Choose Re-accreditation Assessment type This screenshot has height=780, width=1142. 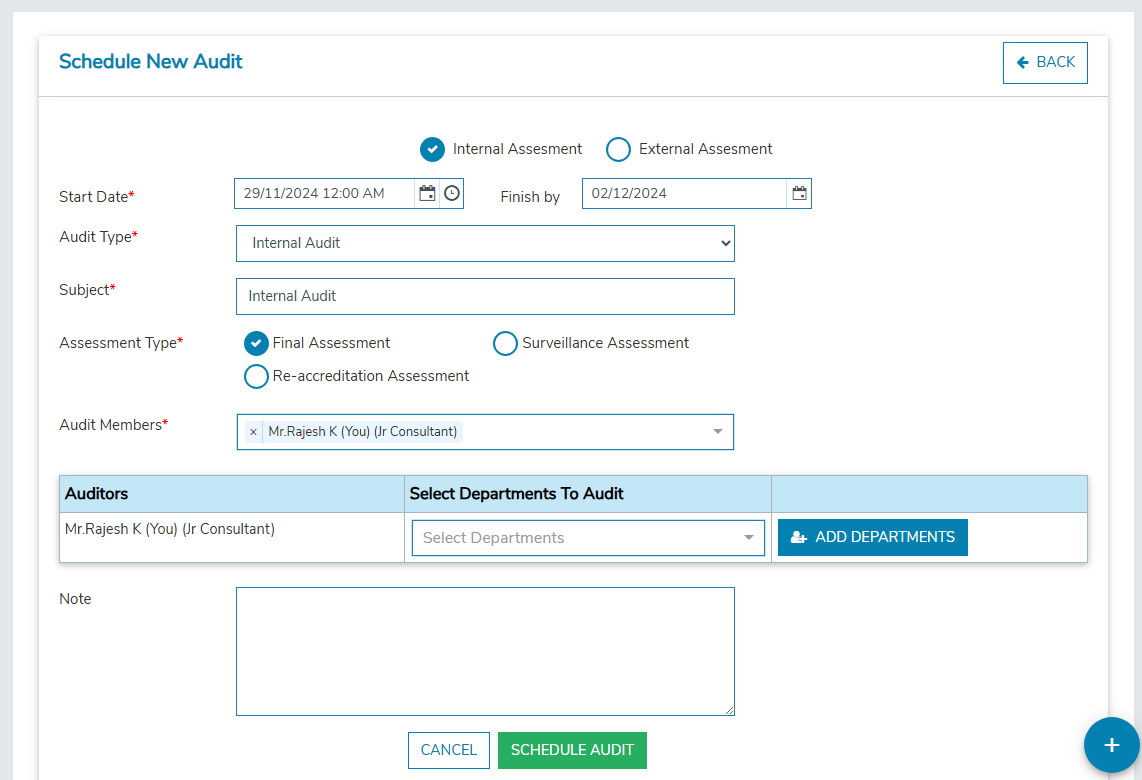pos(257,376)
